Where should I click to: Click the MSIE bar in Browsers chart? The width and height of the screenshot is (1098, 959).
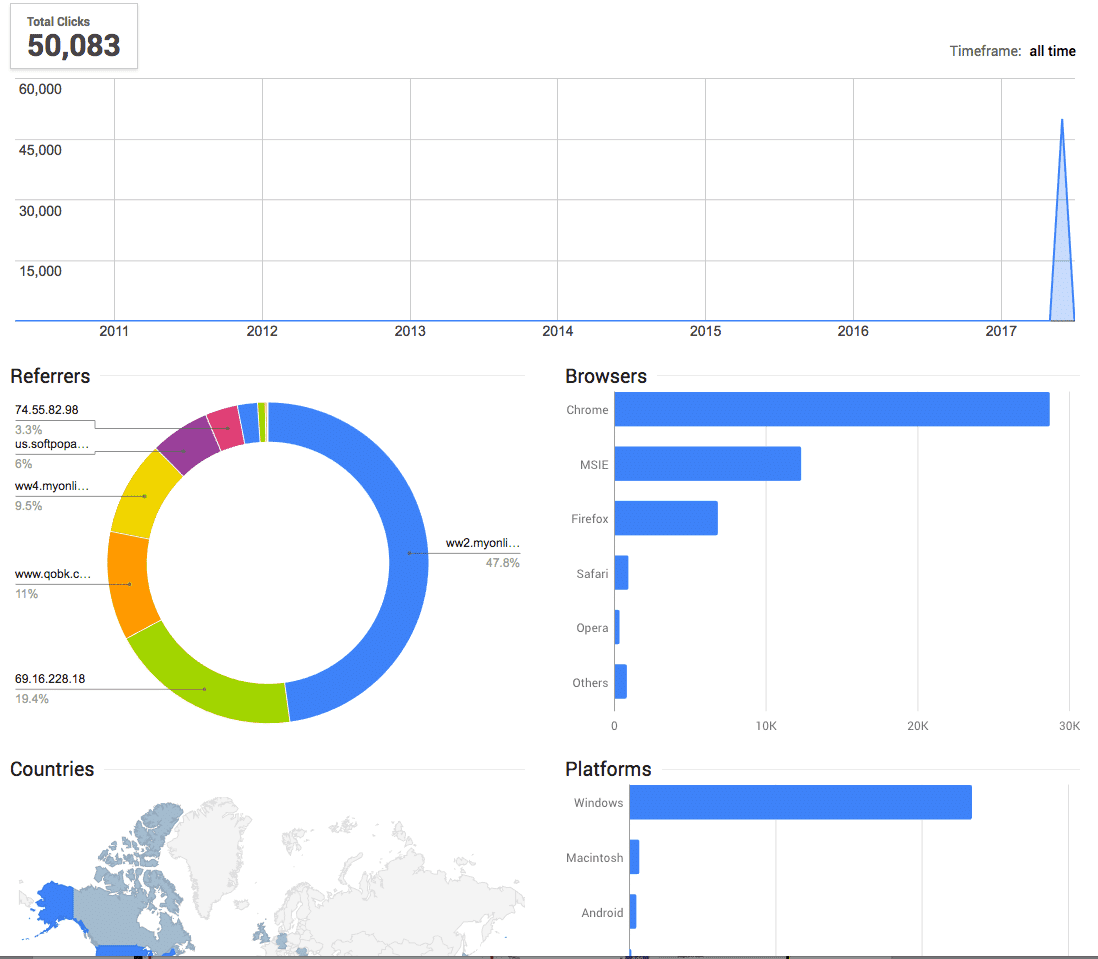pyautogui.click(x=707, y=464)
